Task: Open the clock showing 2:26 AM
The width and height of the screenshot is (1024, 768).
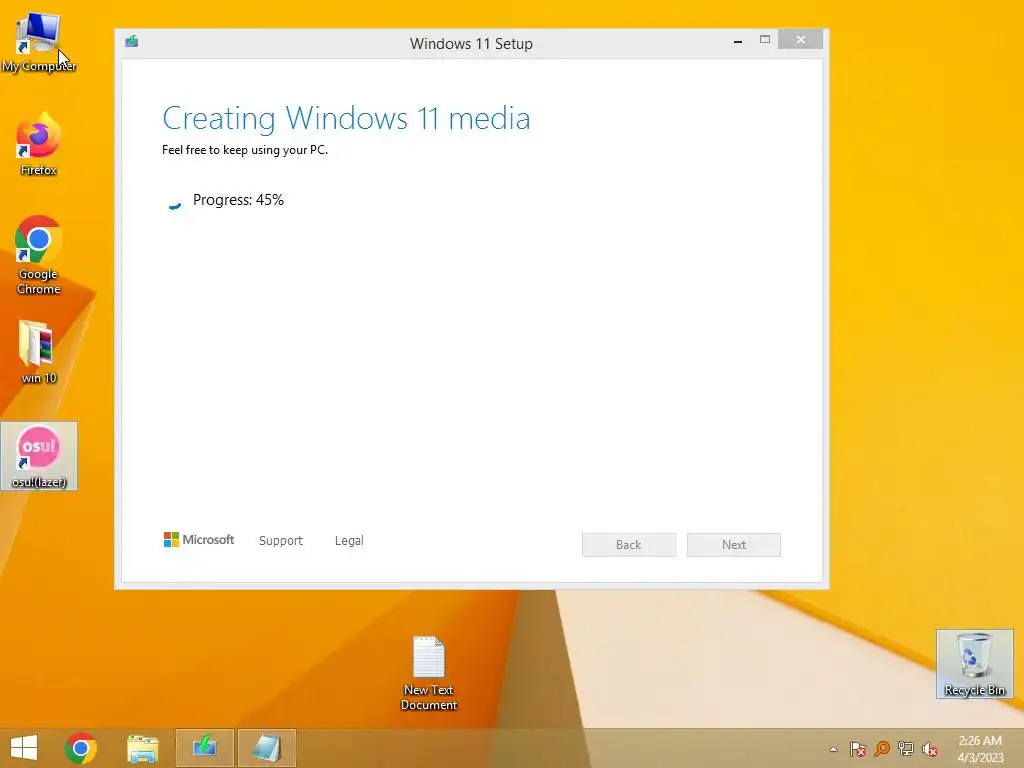Action: 980,749
